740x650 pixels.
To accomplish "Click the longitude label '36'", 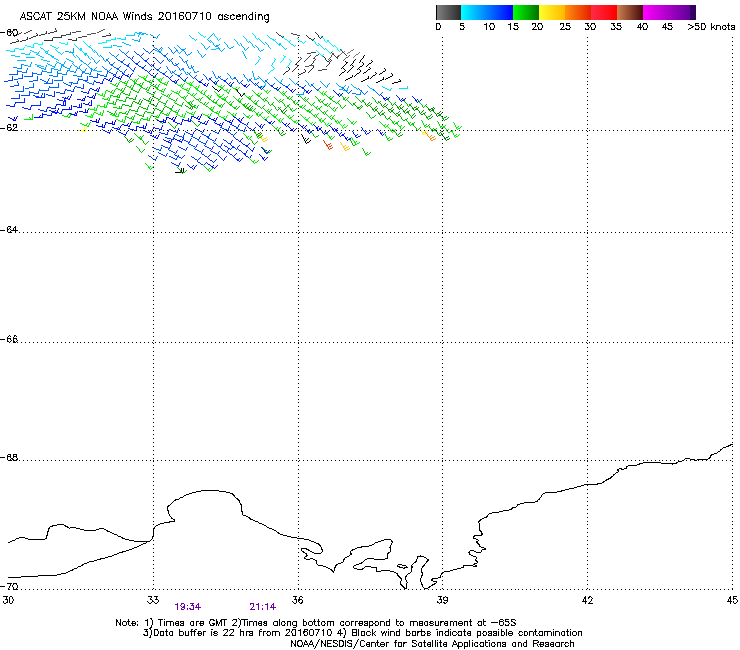I will click(x=298, y=600).
